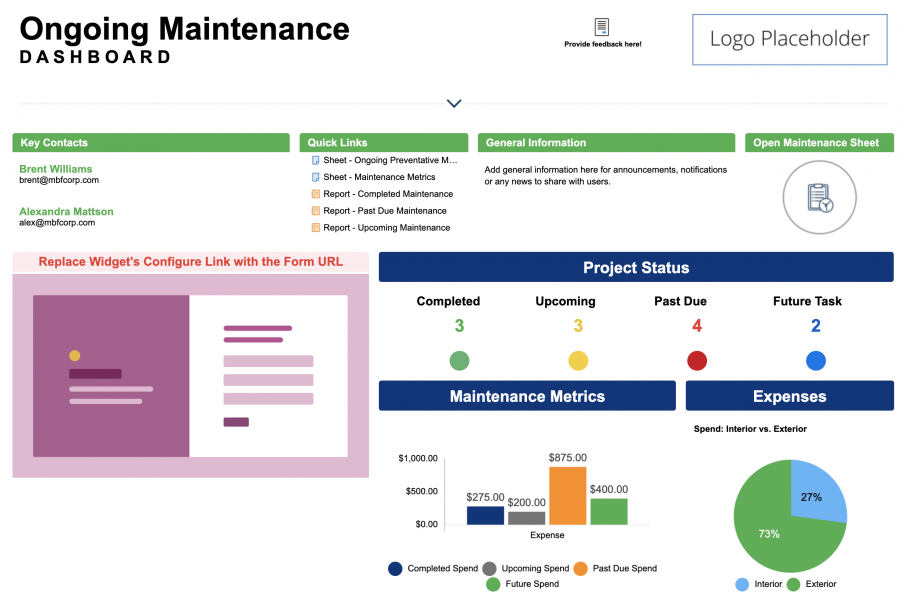This screenshot has height=602, width=900.
Task: Select the yellow Upcoming status dot
Action: click(577, 360)
